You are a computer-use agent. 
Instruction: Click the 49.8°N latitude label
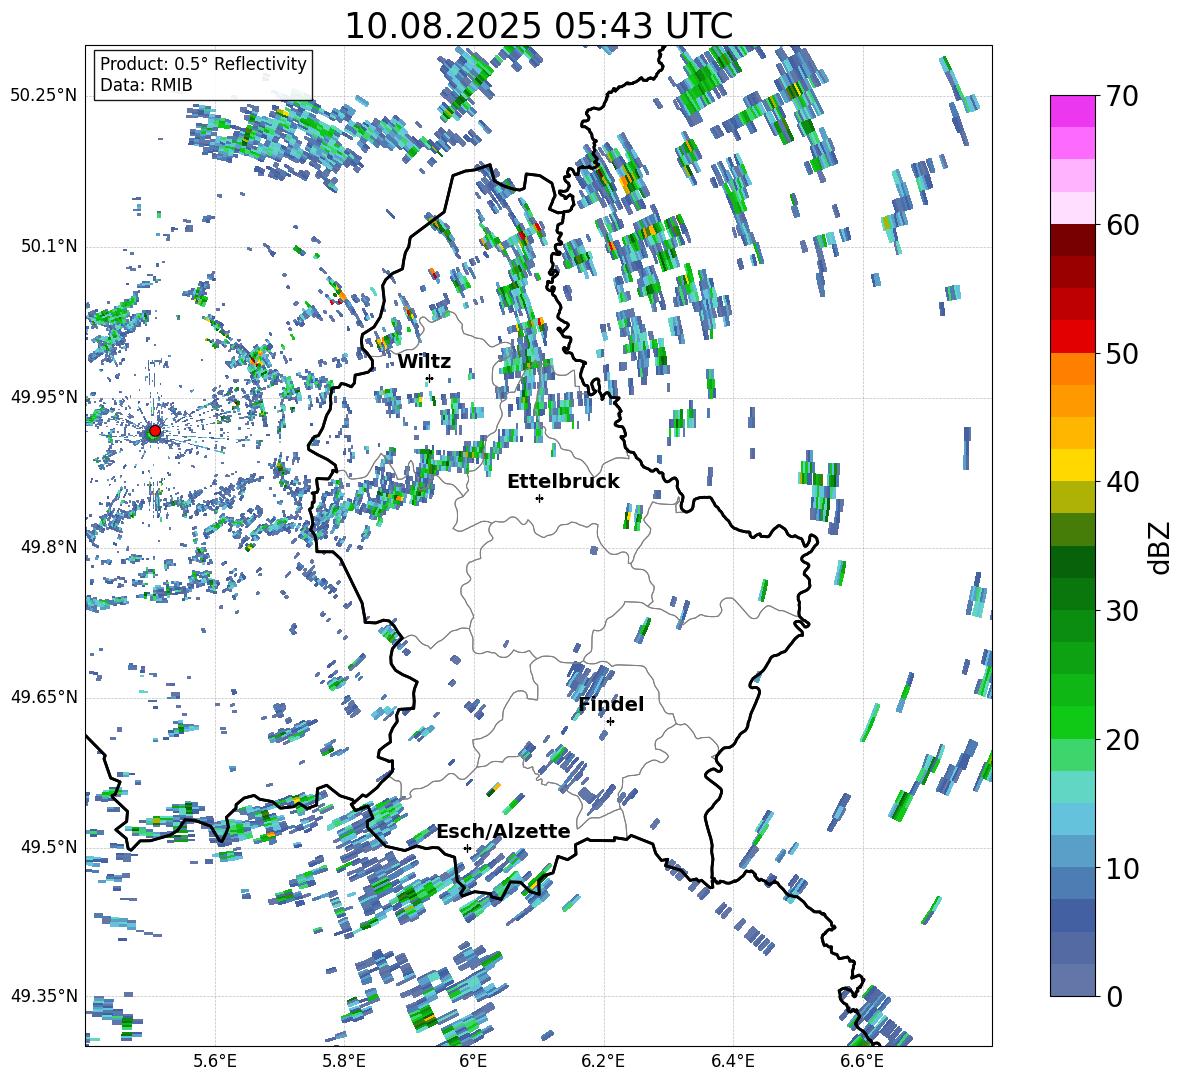(x=48, y=547)
